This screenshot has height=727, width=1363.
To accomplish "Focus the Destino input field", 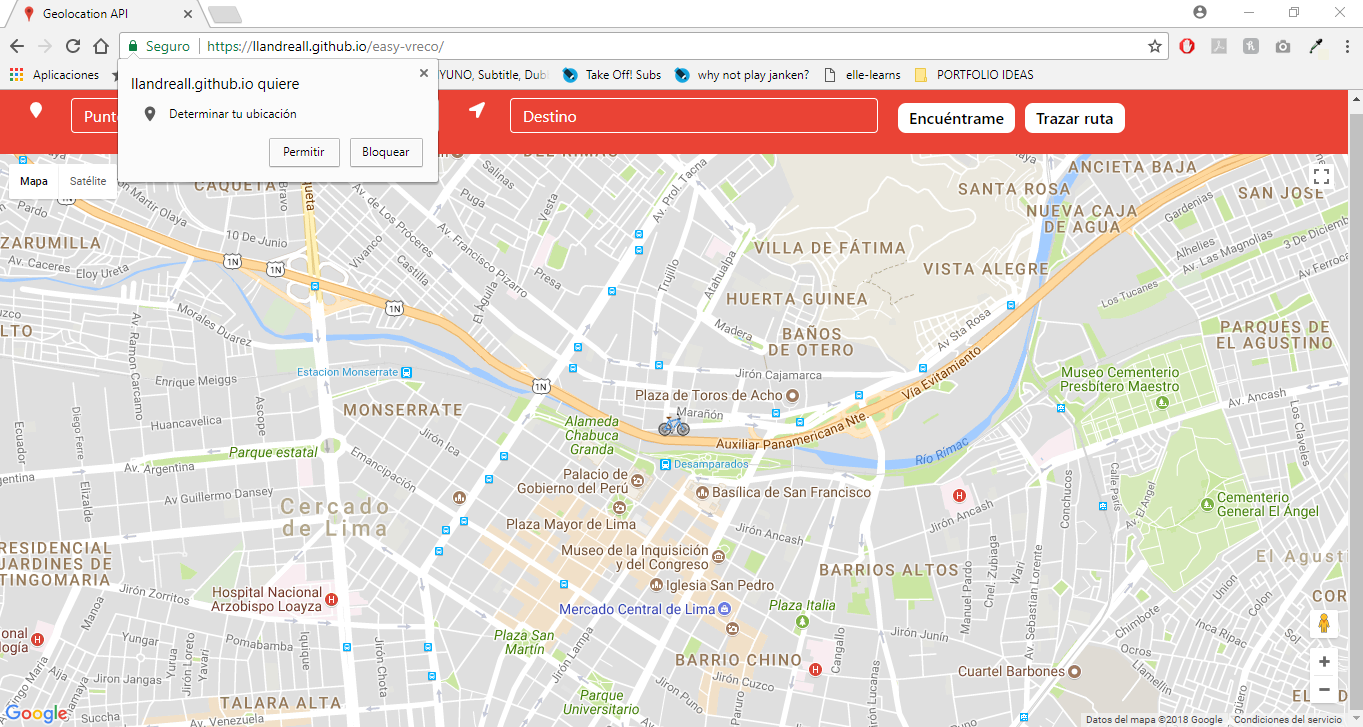I will click(x=694, y=116).
